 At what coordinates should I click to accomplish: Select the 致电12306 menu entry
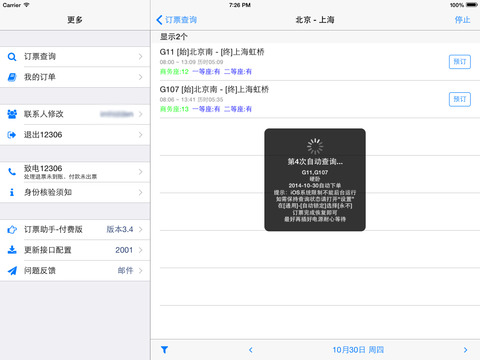click(75, 172)
